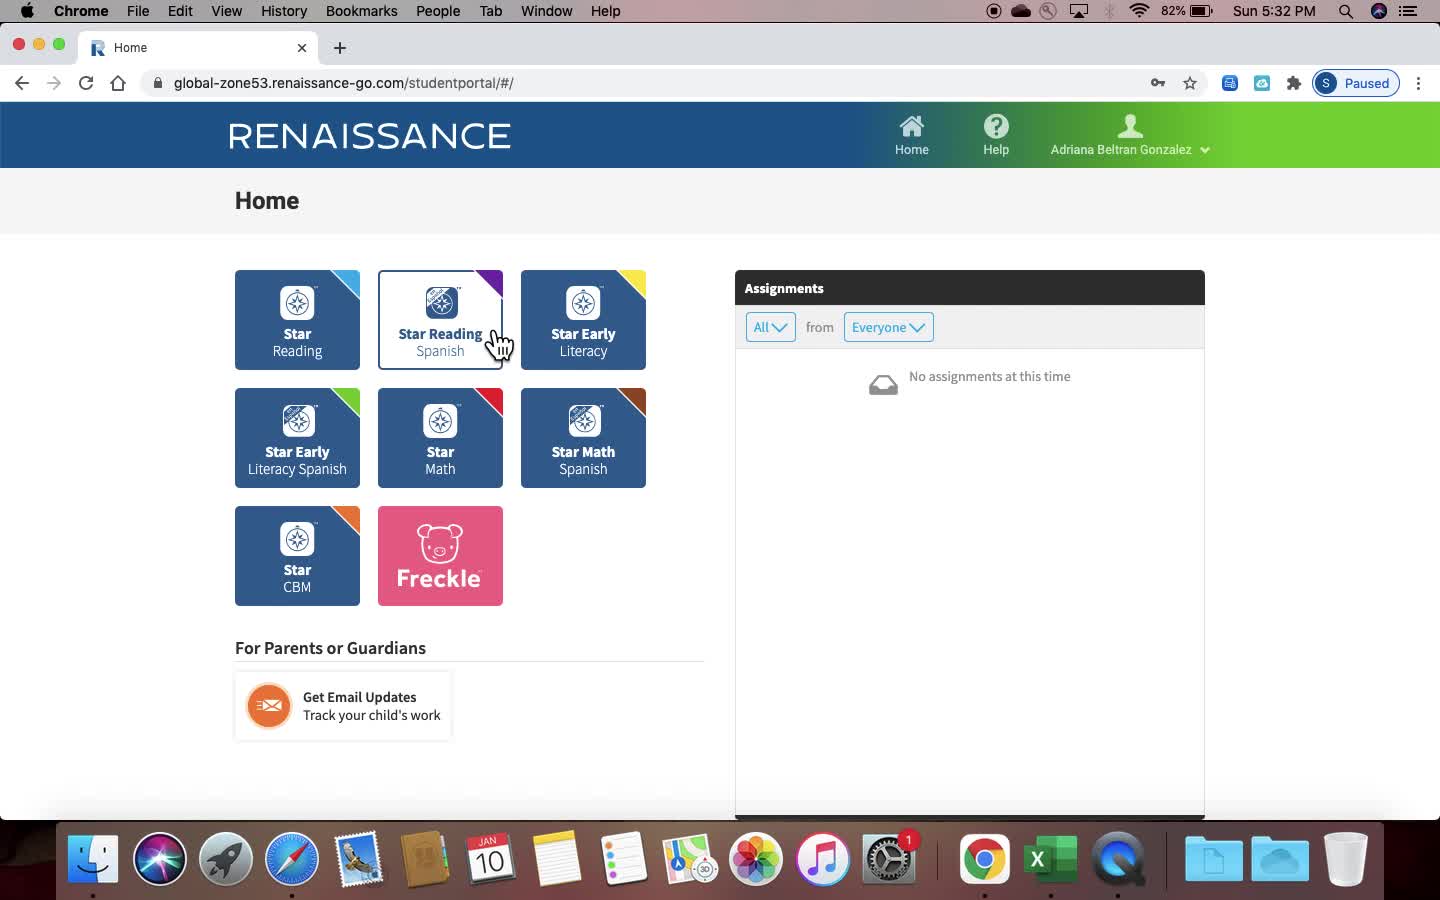This screenshot has height=900, width=1440.
Task: Open the Star Reading Spanish tile
Action: [440, 320]
